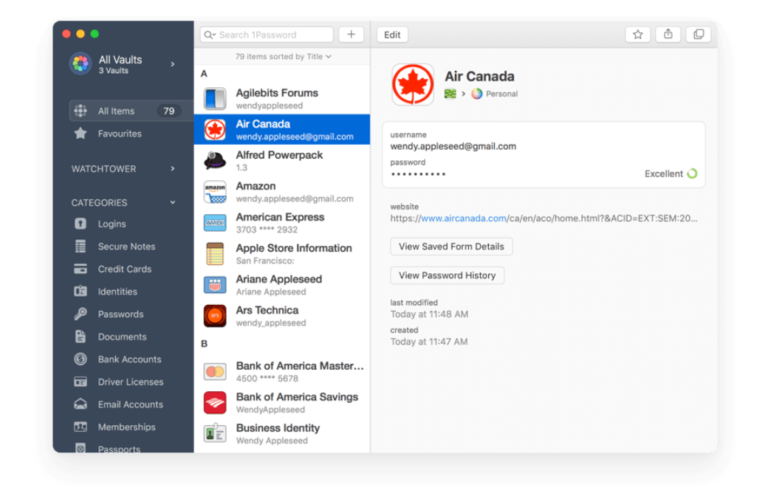Open the Bank Accounts category icon
The height and width of the screenshot is (496, 768).
[x=80, y=359]
